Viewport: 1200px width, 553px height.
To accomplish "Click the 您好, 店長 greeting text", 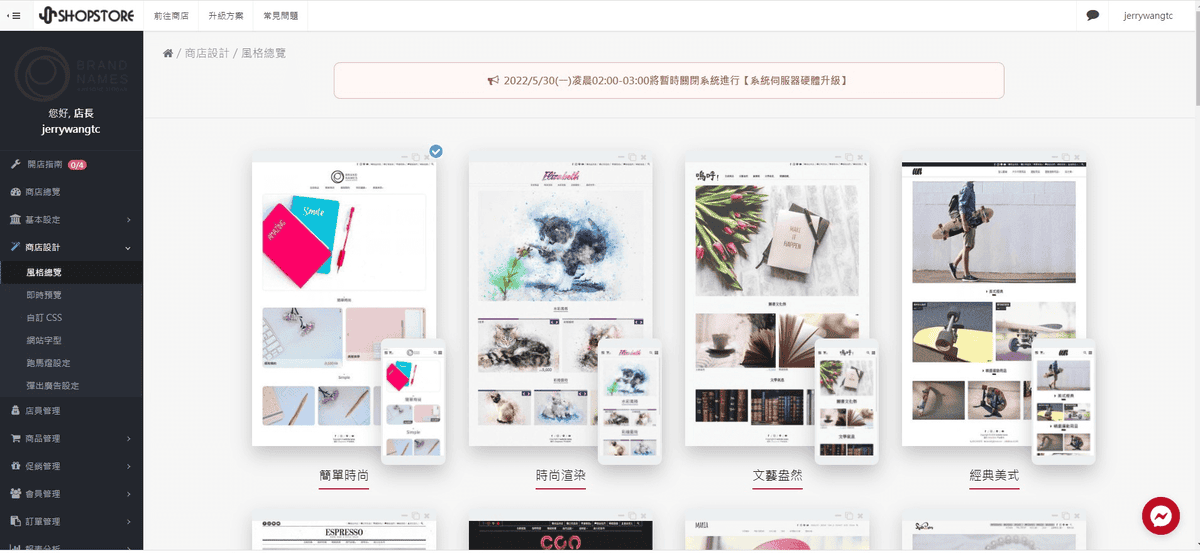I will (71, 113).
